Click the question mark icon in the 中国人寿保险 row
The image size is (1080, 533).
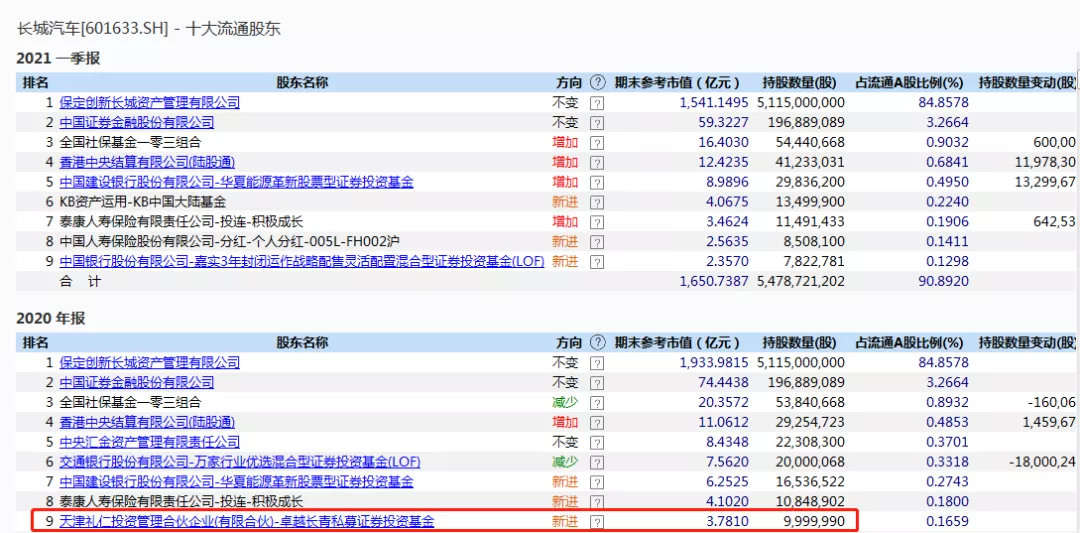pos(597,242)
